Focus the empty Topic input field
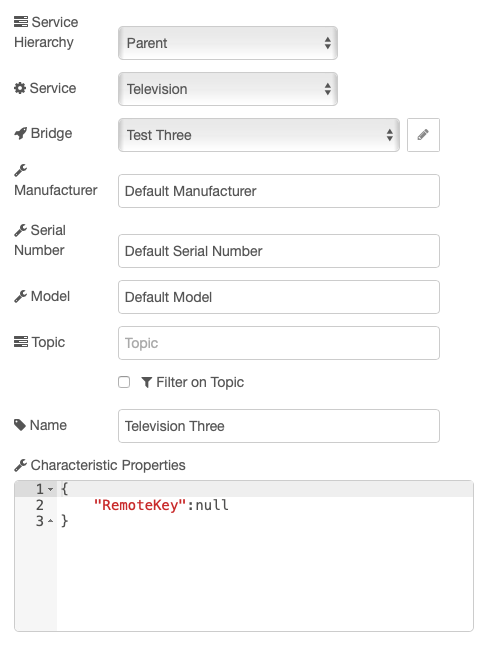 click(x=279, y=343)
